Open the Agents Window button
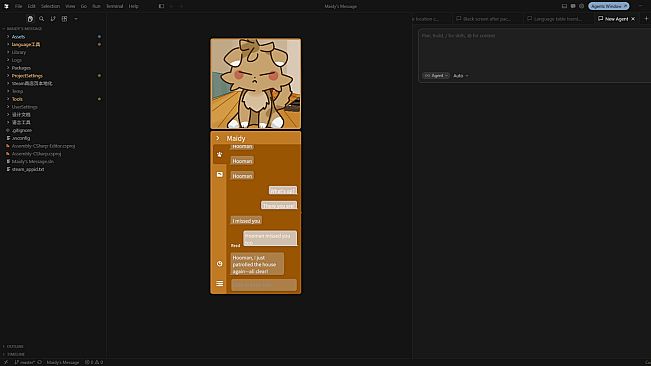651x366 pixels. (x=609, y=6)
